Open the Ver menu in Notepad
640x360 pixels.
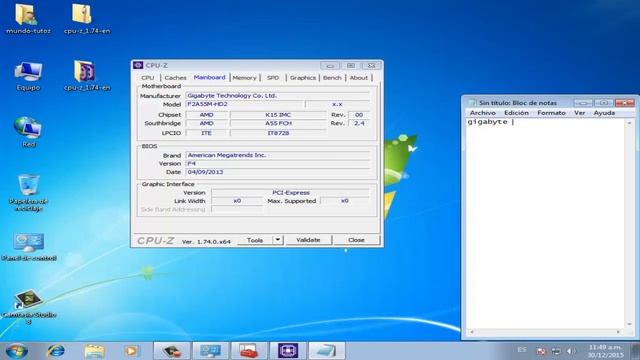(580, 113)
